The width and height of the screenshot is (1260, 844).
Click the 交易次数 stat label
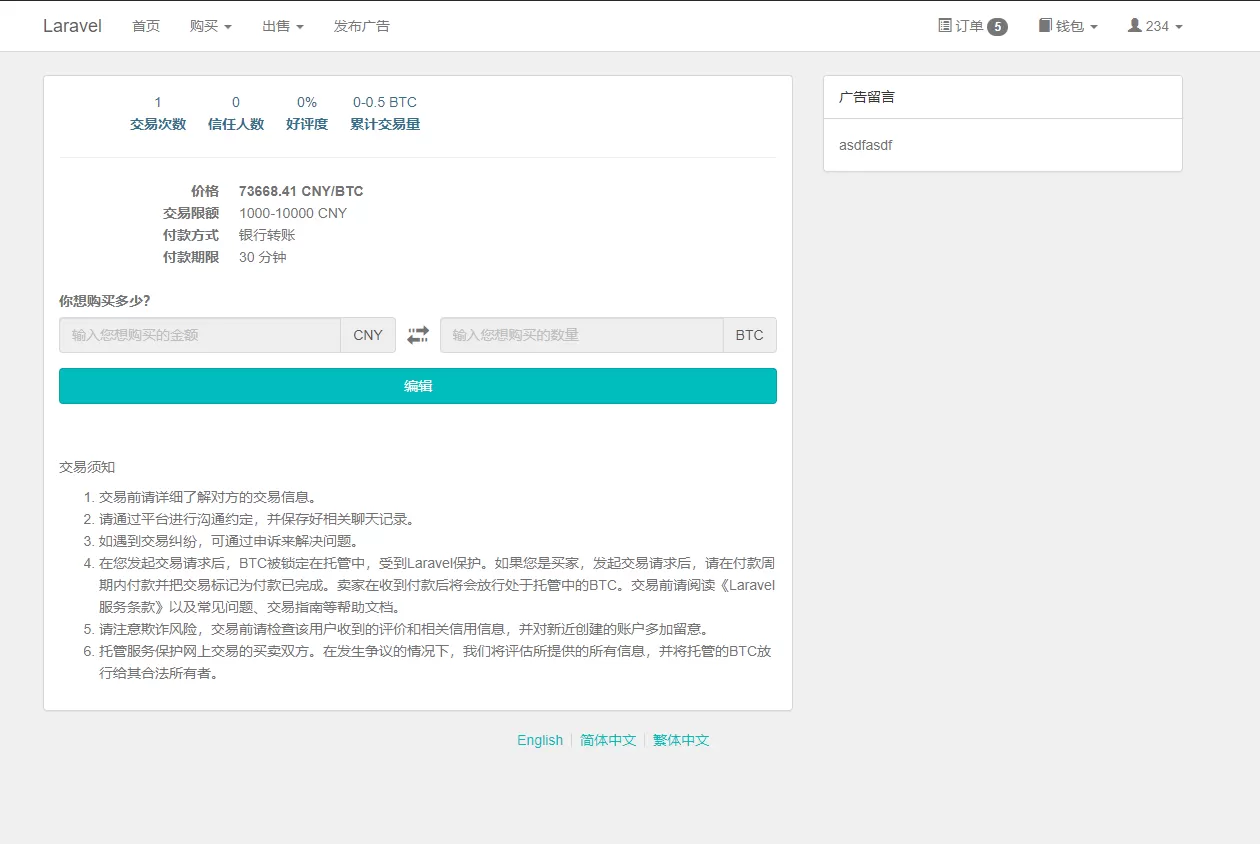158,124
